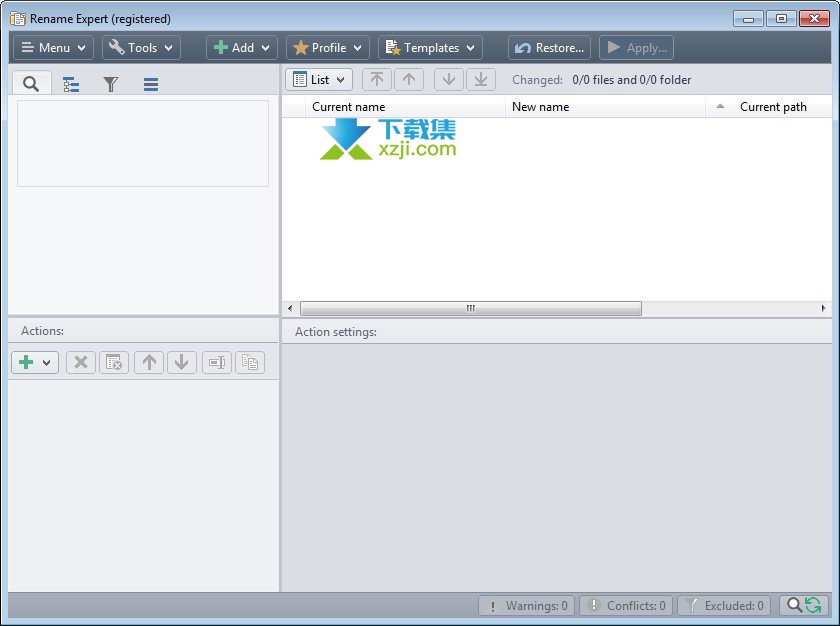Viewport: 840px width, 626px height.
Task: Open the Tools dropdown
Action: coord(141,48)
